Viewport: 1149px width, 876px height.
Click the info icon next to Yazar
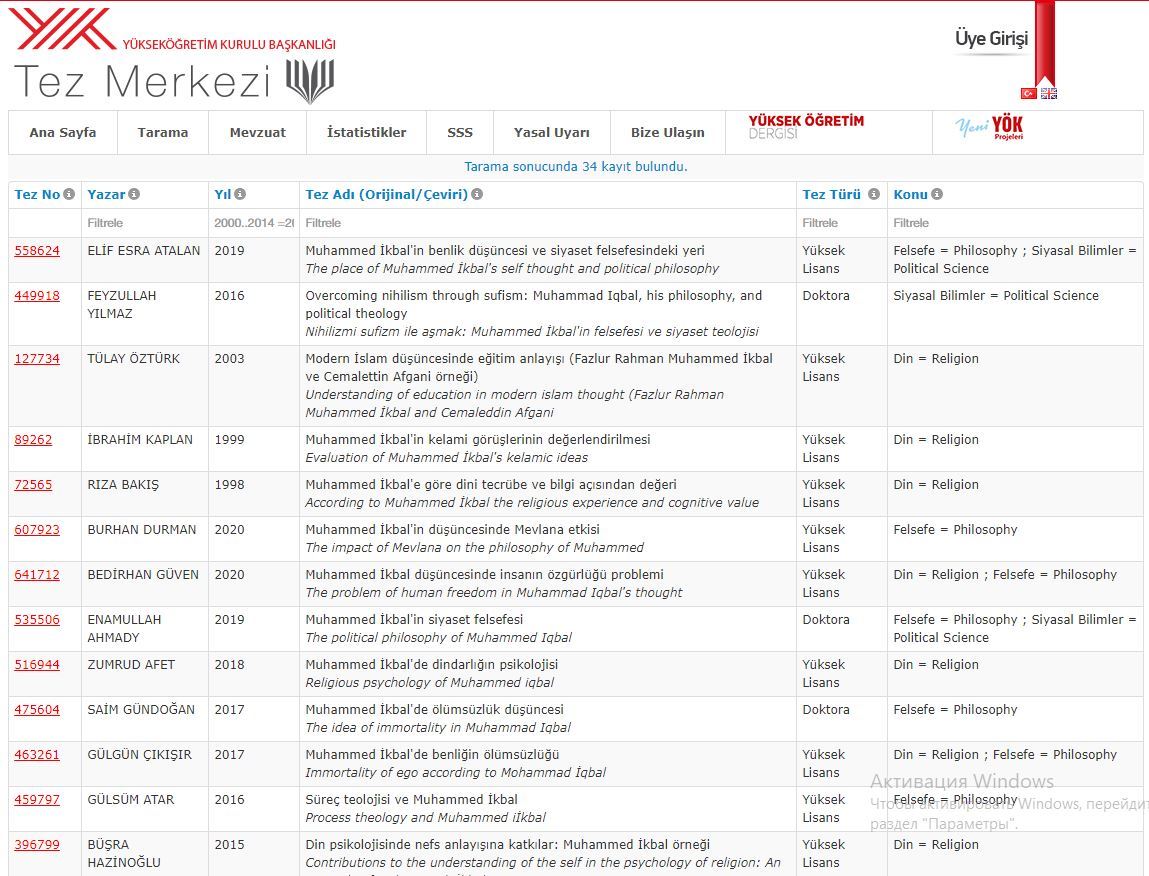(134, 194)
